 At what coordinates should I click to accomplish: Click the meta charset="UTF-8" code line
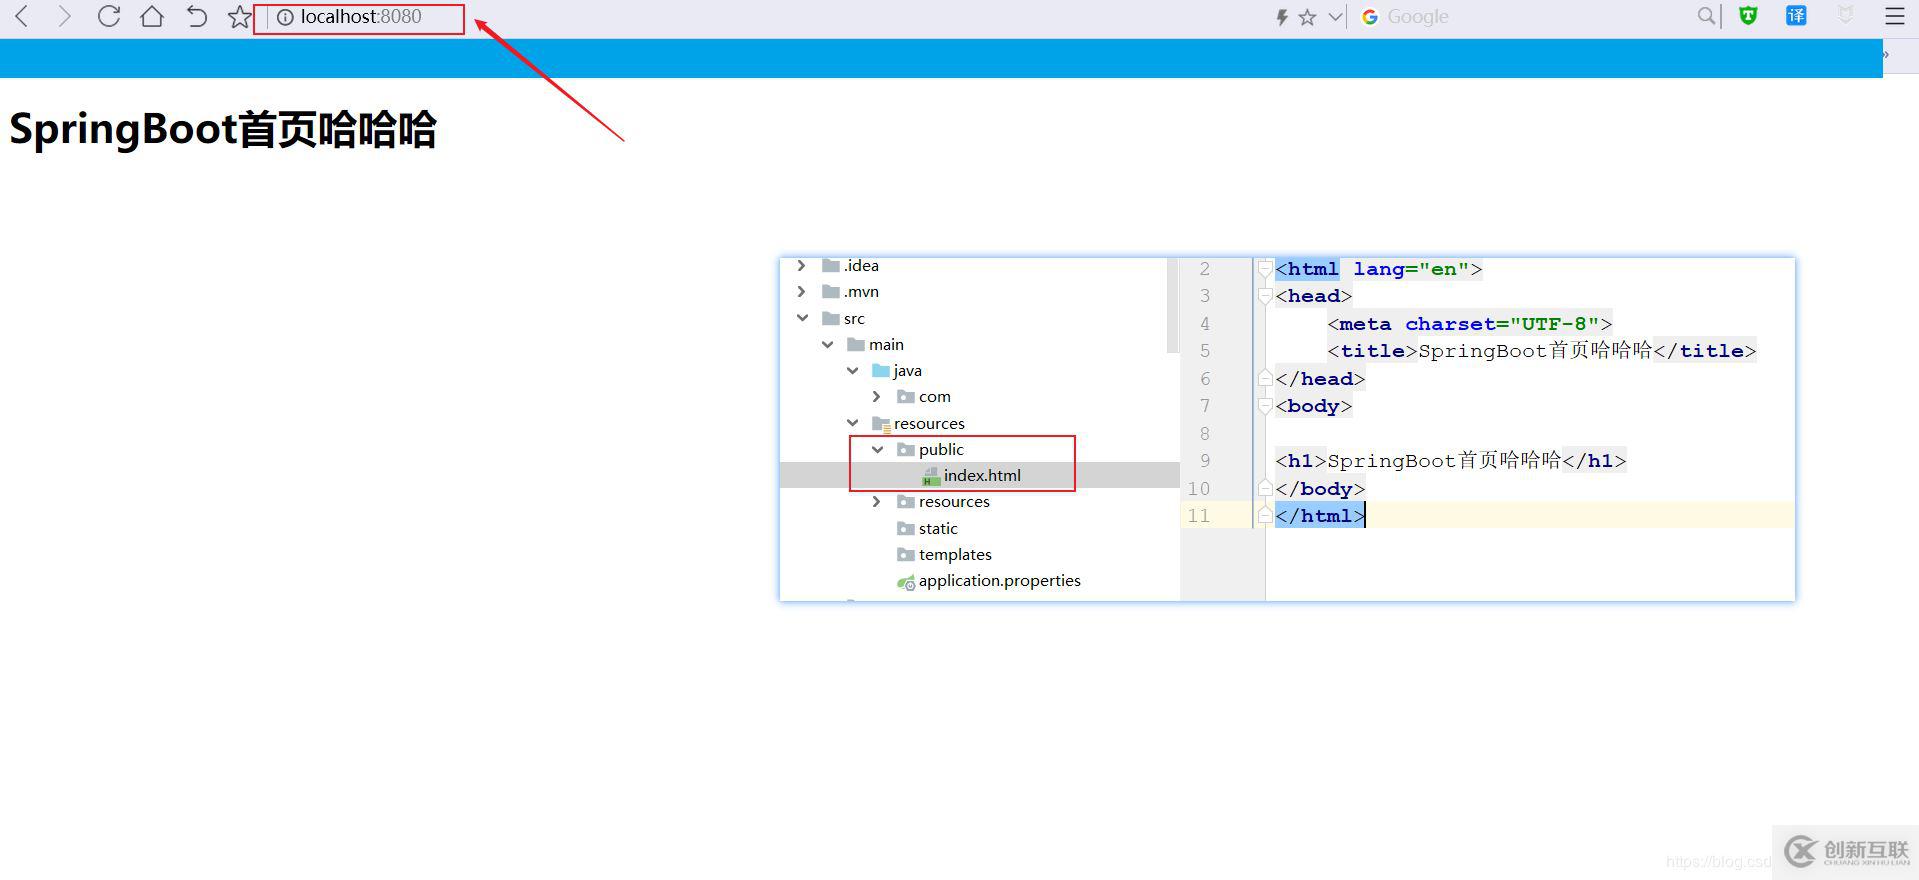[x=1470, y=324]
